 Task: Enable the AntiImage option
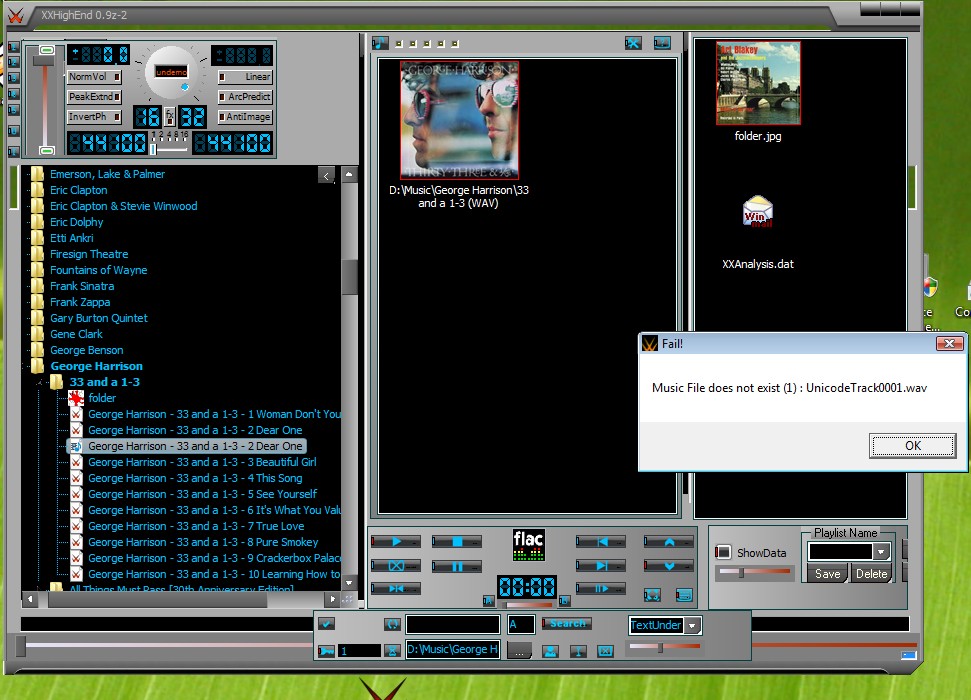(x=245, y=116)
